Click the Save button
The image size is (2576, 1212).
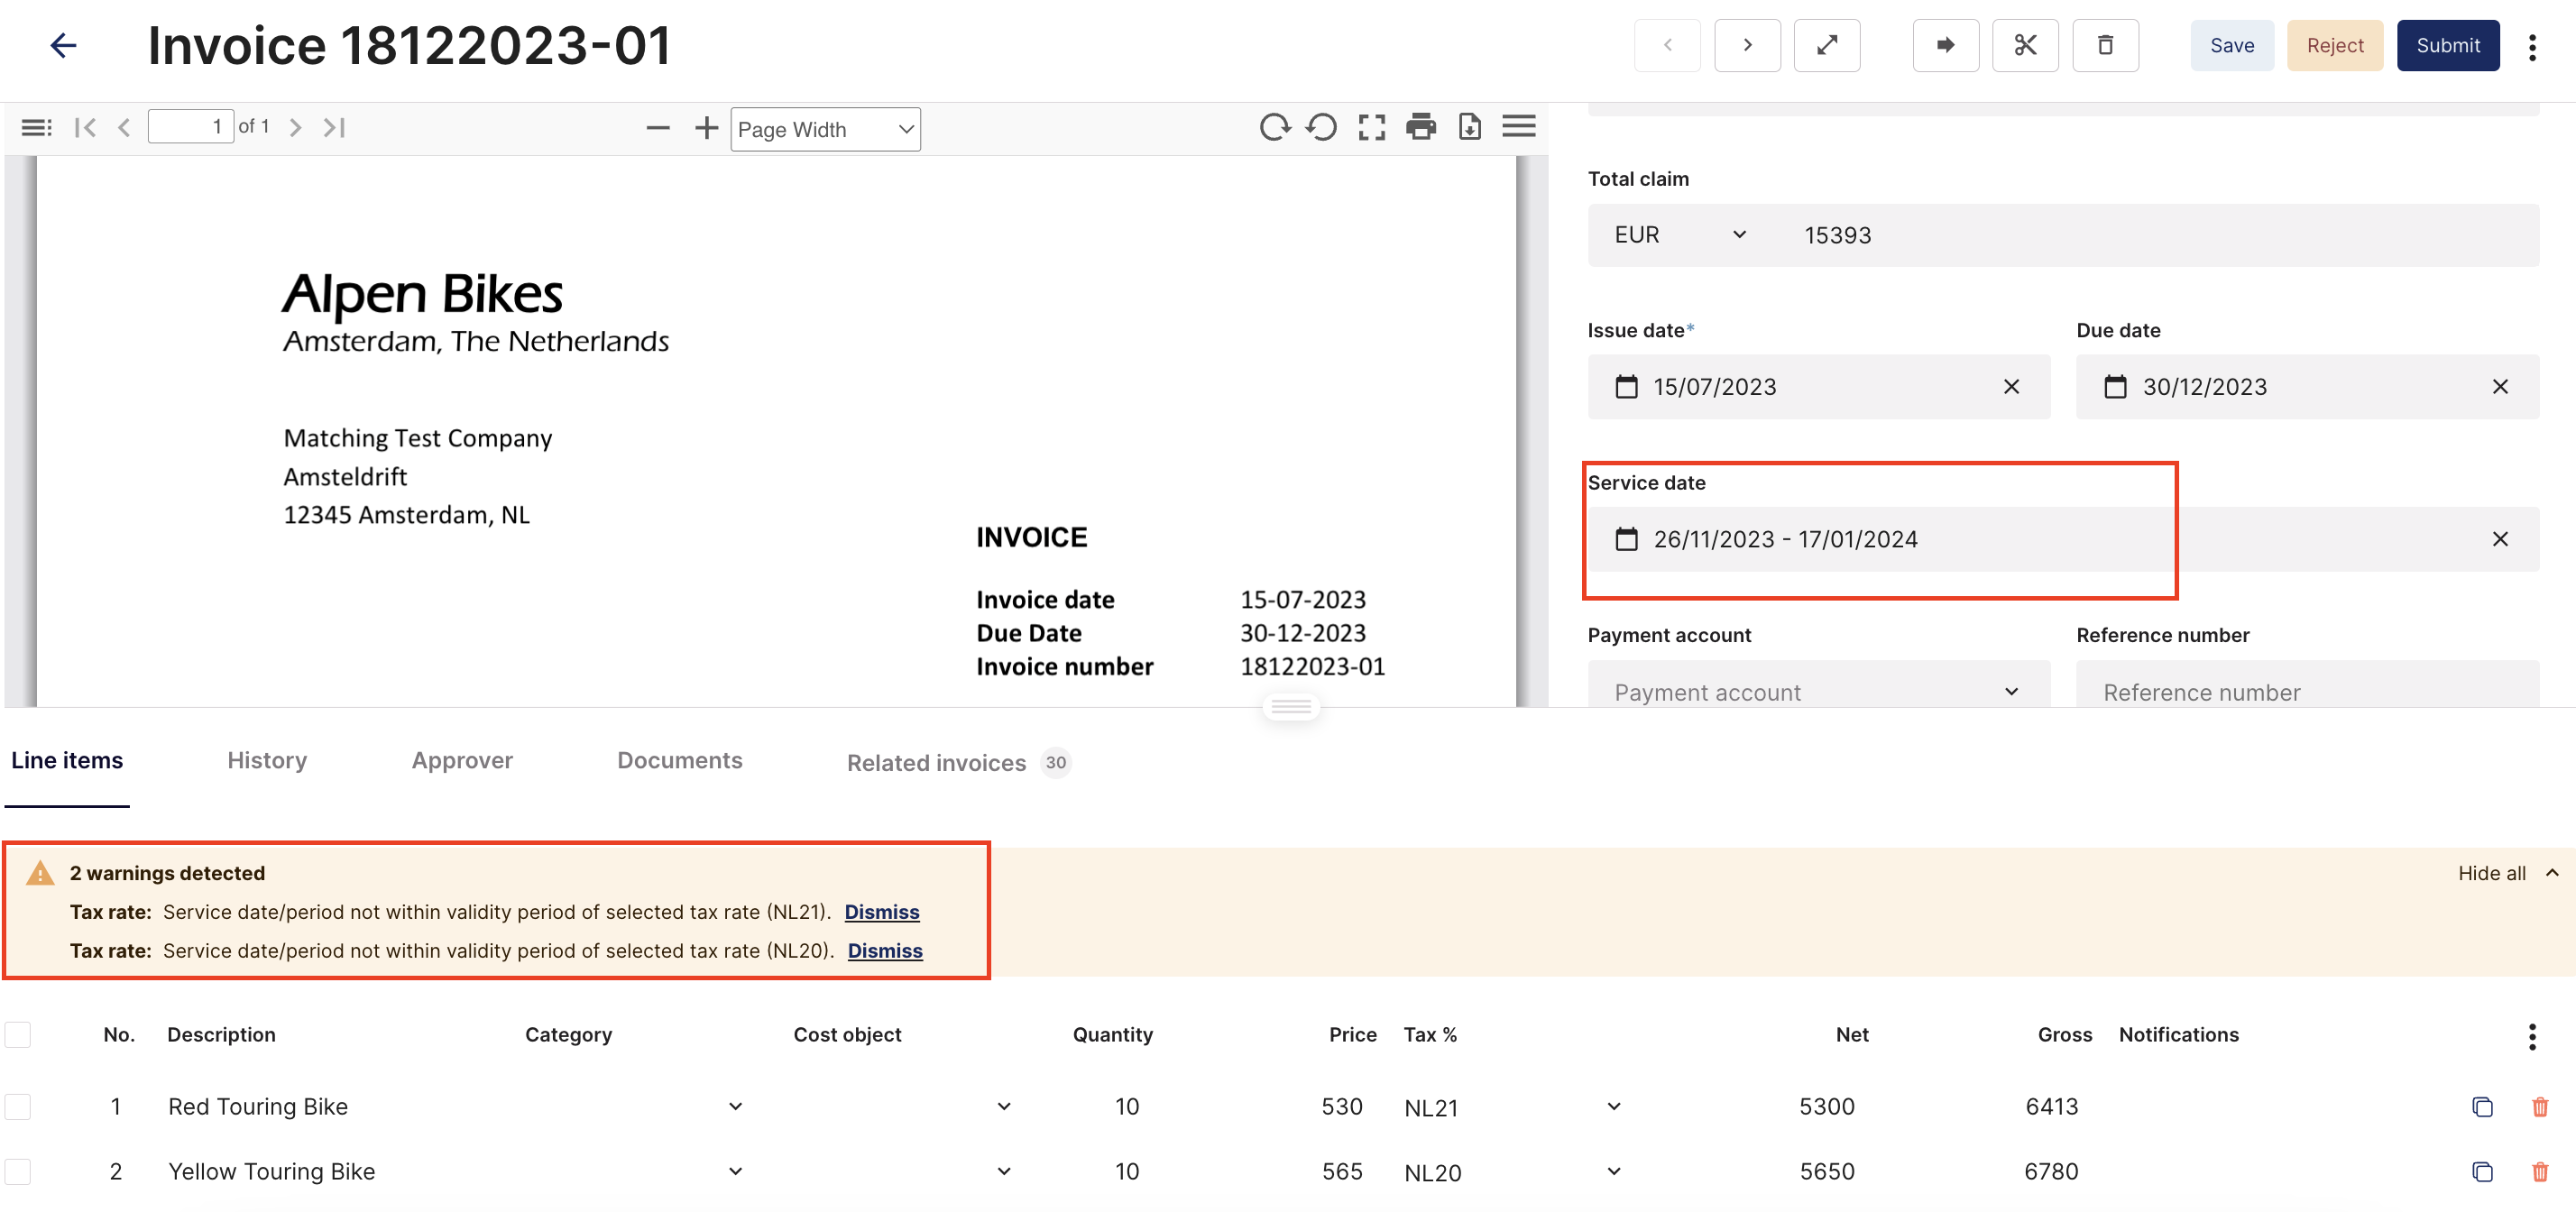pyautogui.click(x=2231, y=45)
